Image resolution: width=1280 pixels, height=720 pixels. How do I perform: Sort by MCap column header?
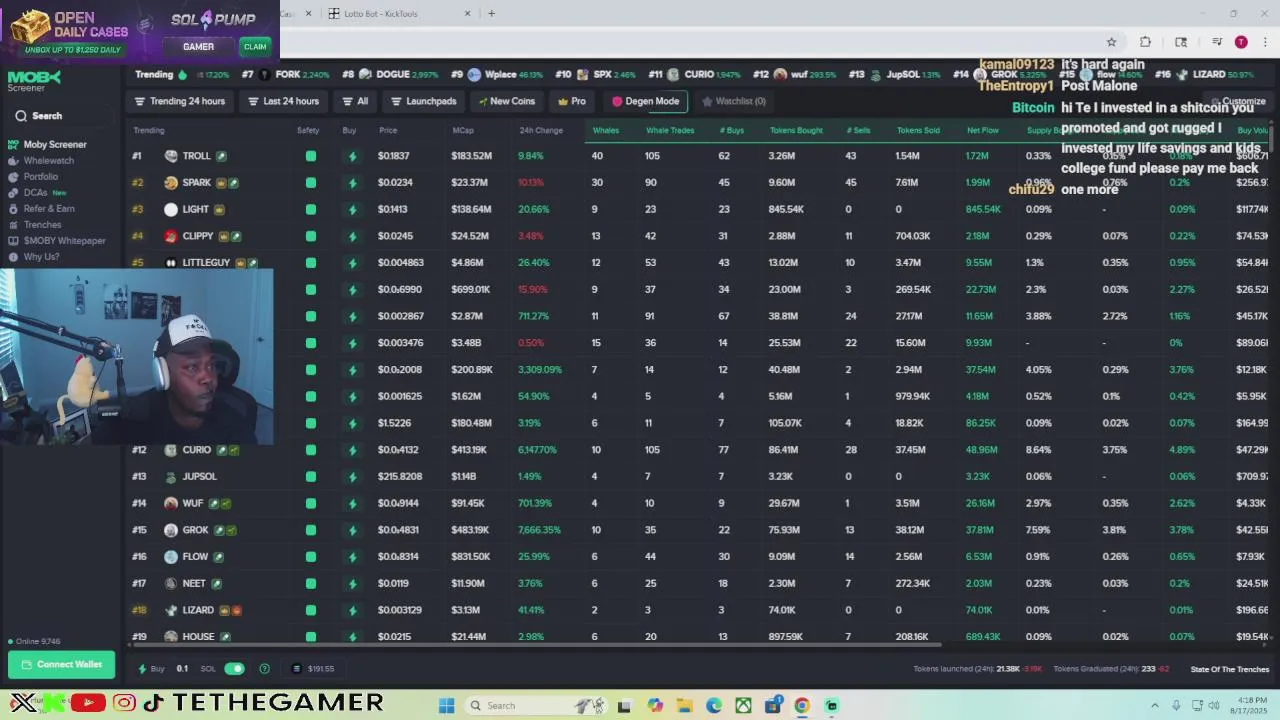[x=463, y=130]
